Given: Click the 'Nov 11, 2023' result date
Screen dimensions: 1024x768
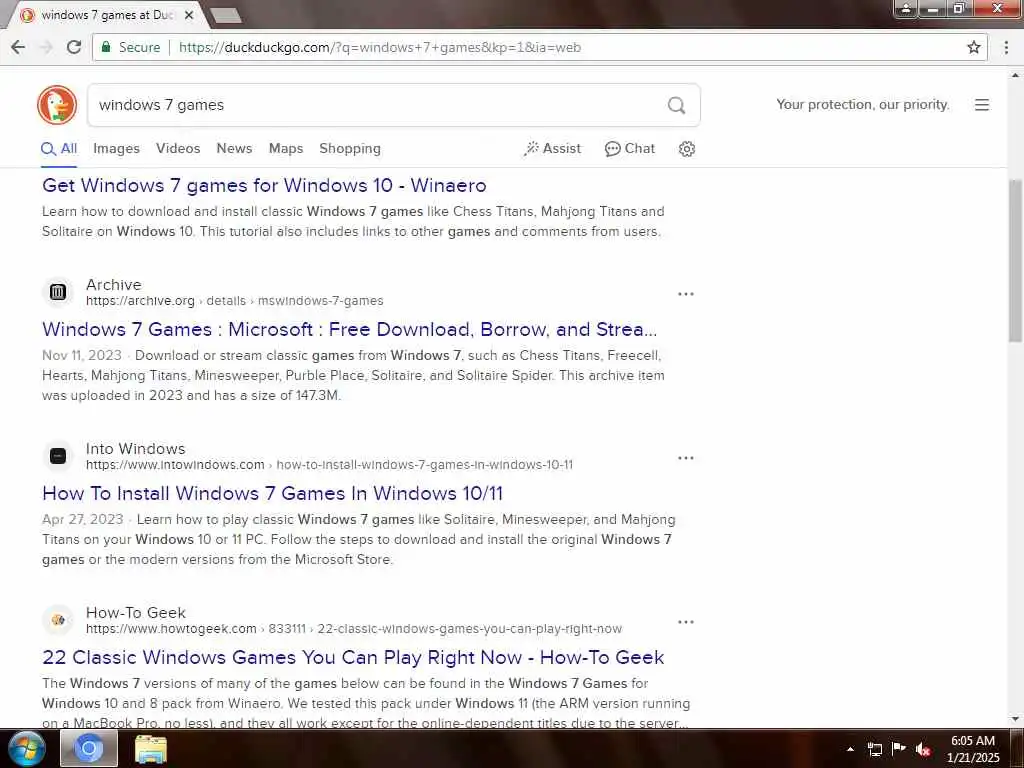Looking at the screenshot, I should 82,355.
